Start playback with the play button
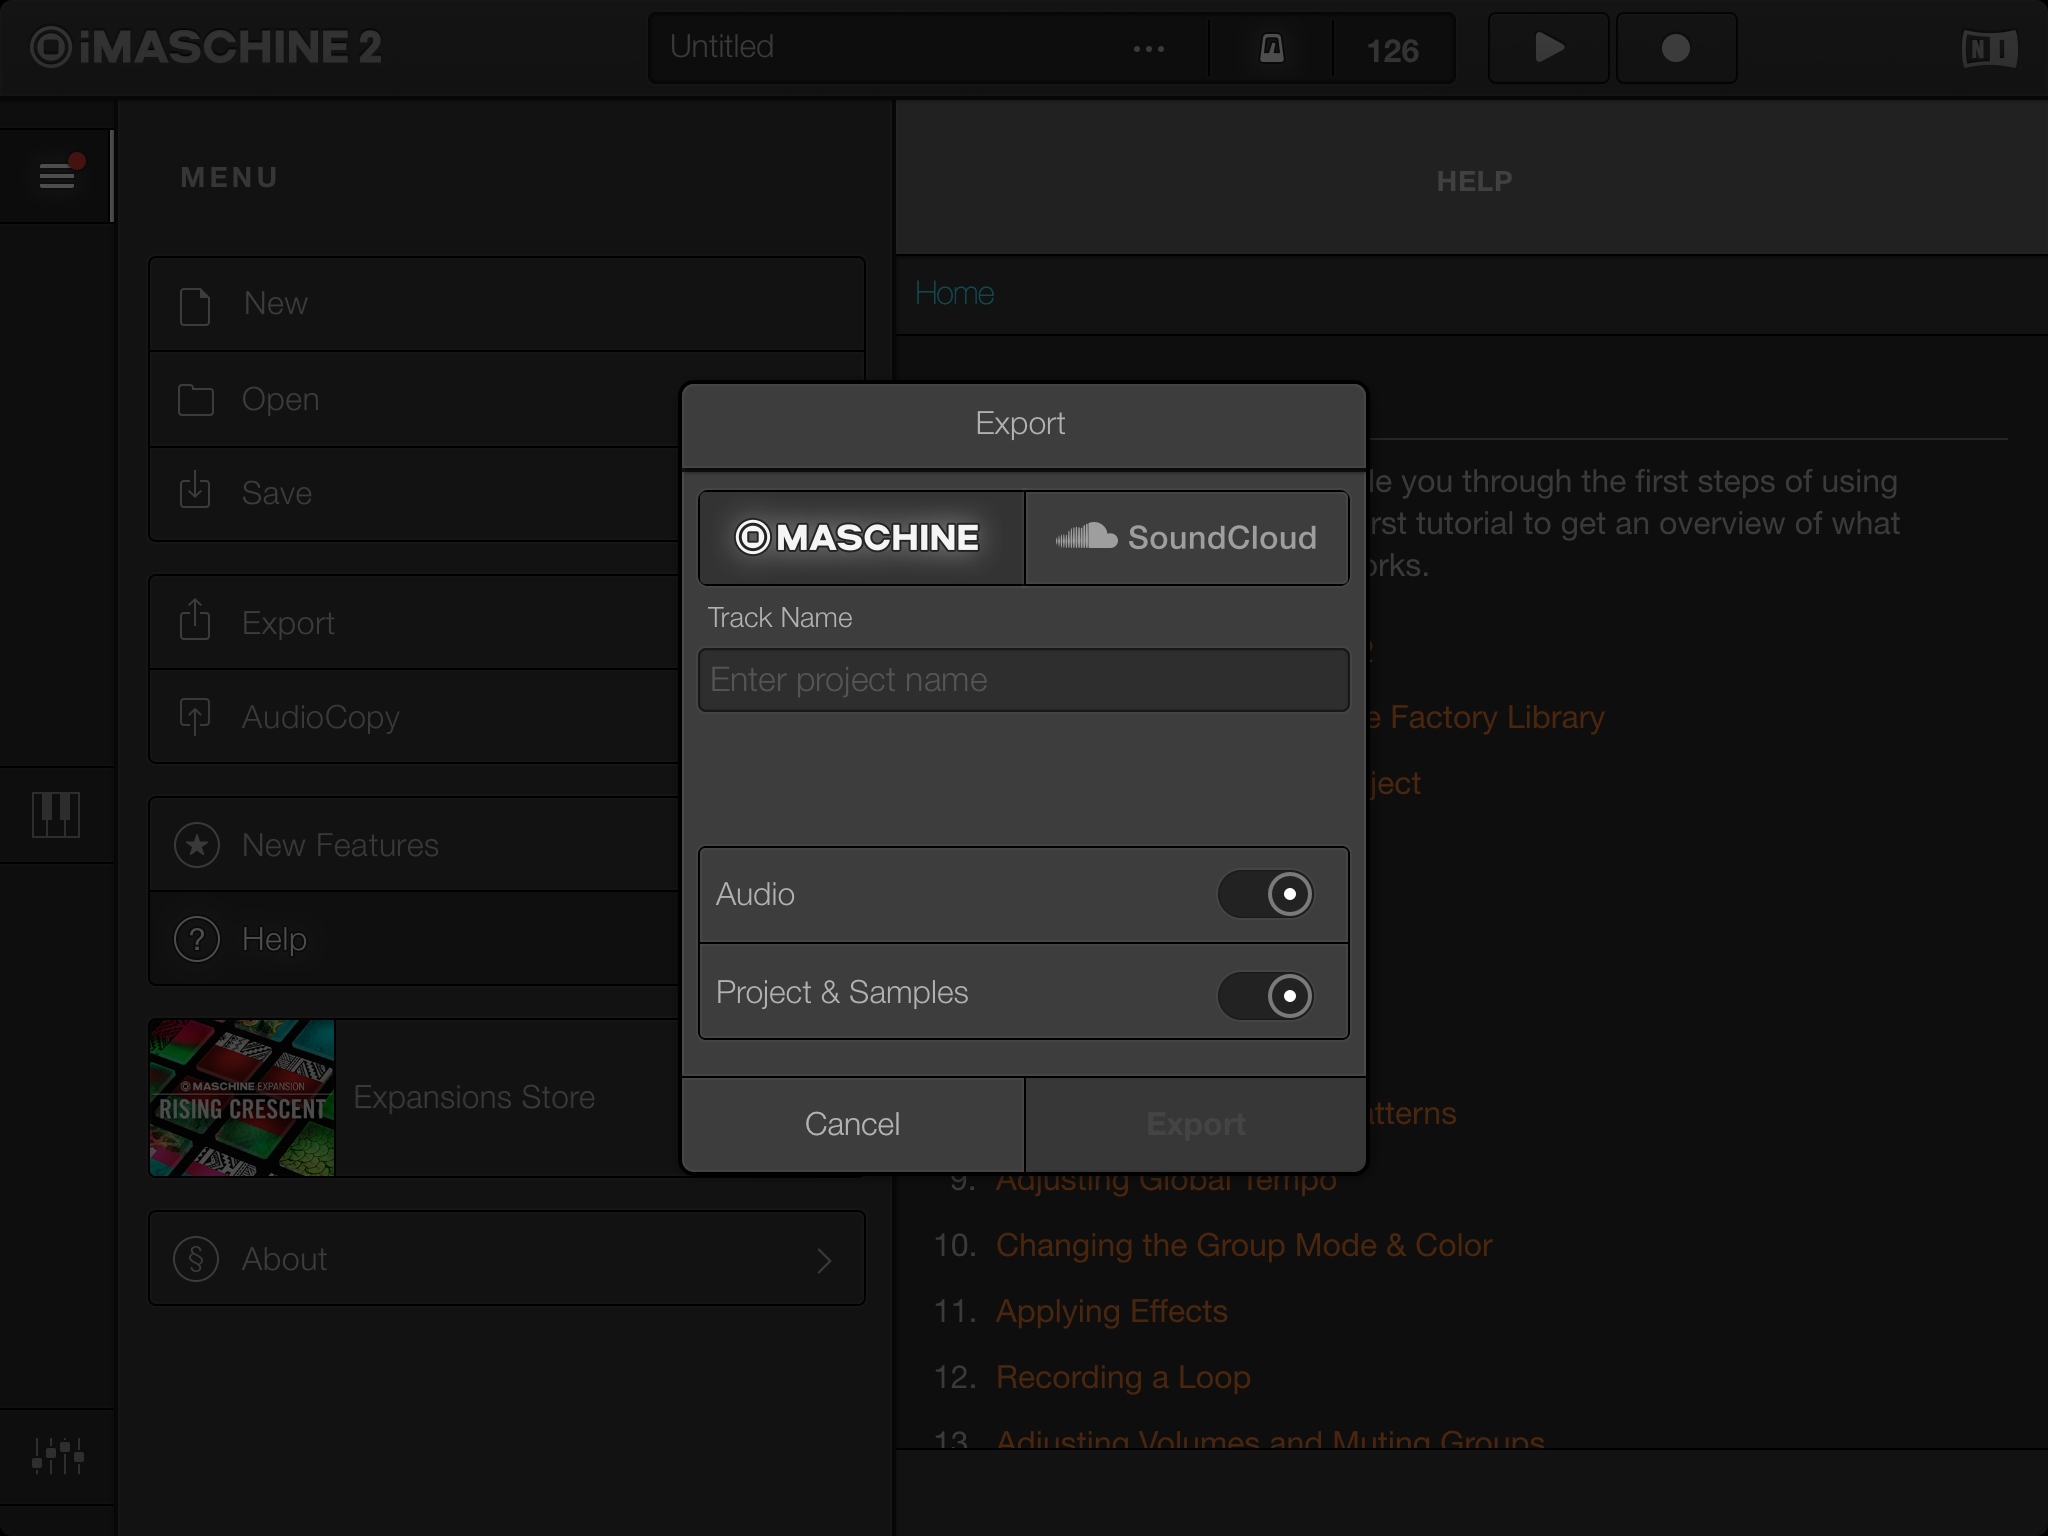 [1548, 48]
